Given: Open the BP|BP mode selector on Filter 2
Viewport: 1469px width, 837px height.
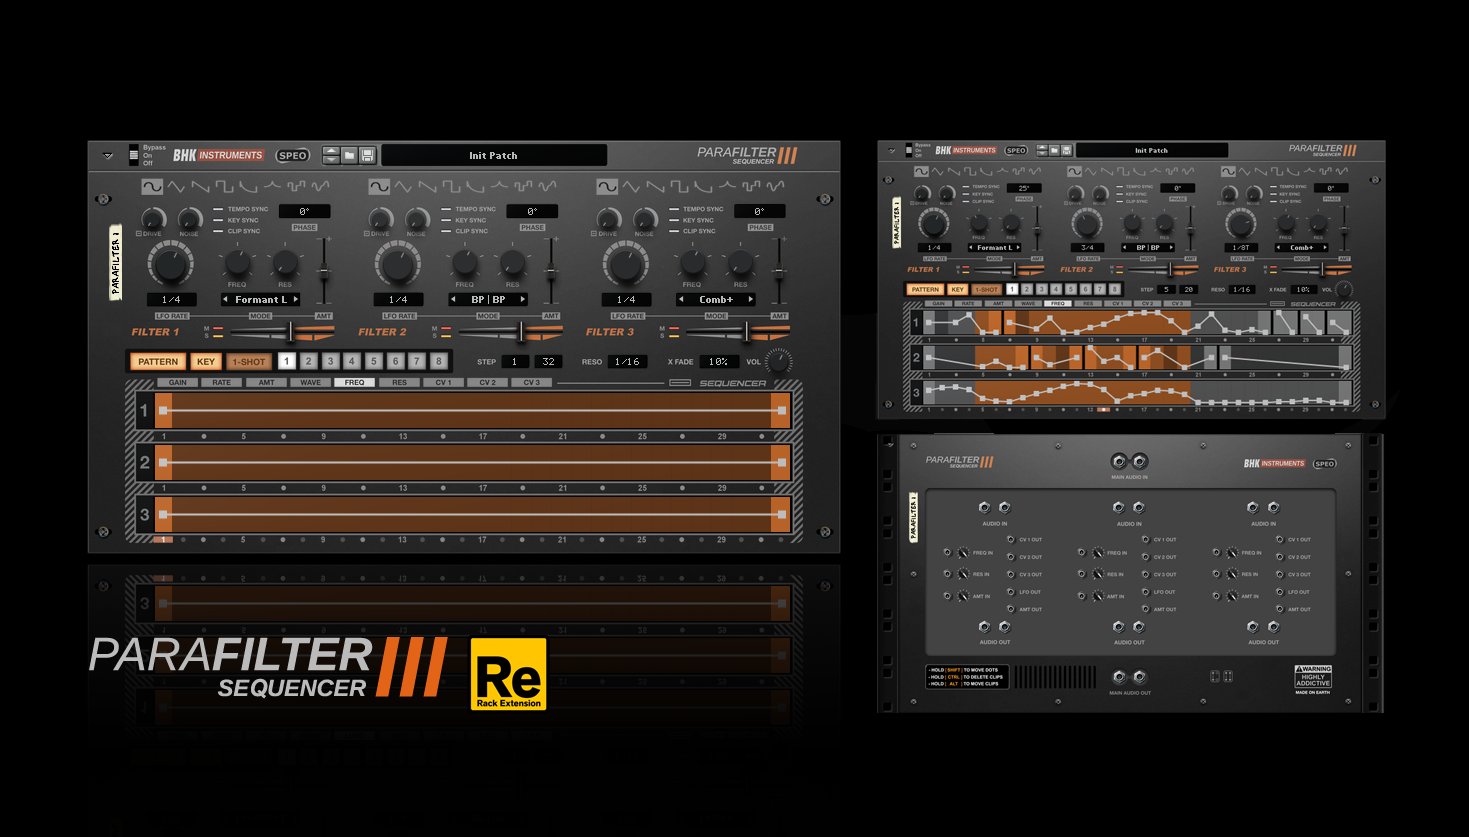Looking at the screenshot, I should click(487, 299).
